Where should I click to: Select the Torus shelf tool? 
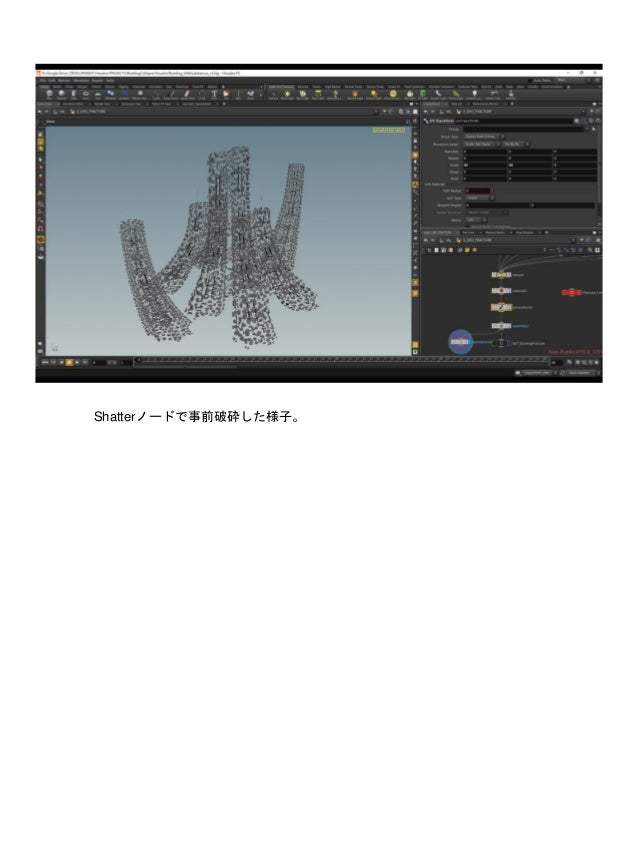tap(86, 94)
